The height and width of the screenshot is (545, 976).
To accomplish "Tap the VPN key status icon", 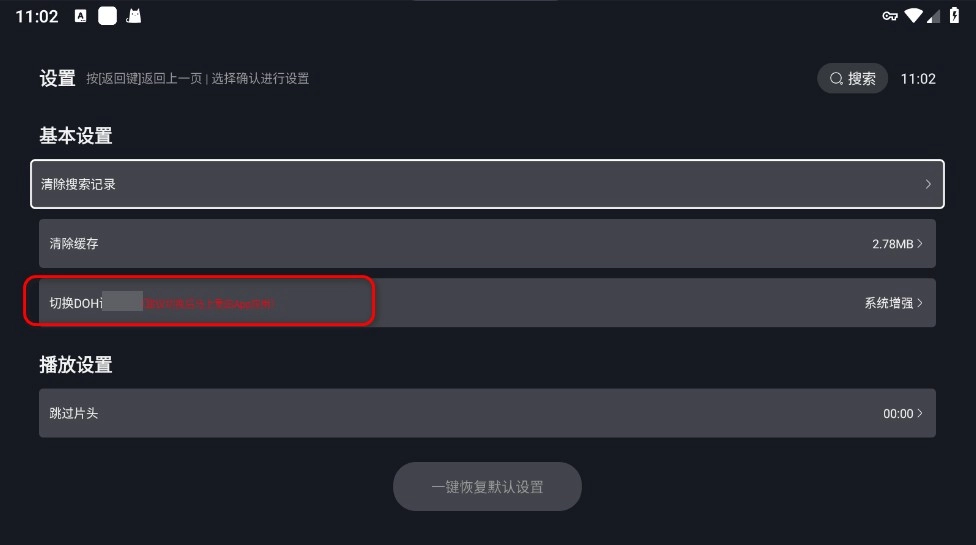I will [890, 16].
